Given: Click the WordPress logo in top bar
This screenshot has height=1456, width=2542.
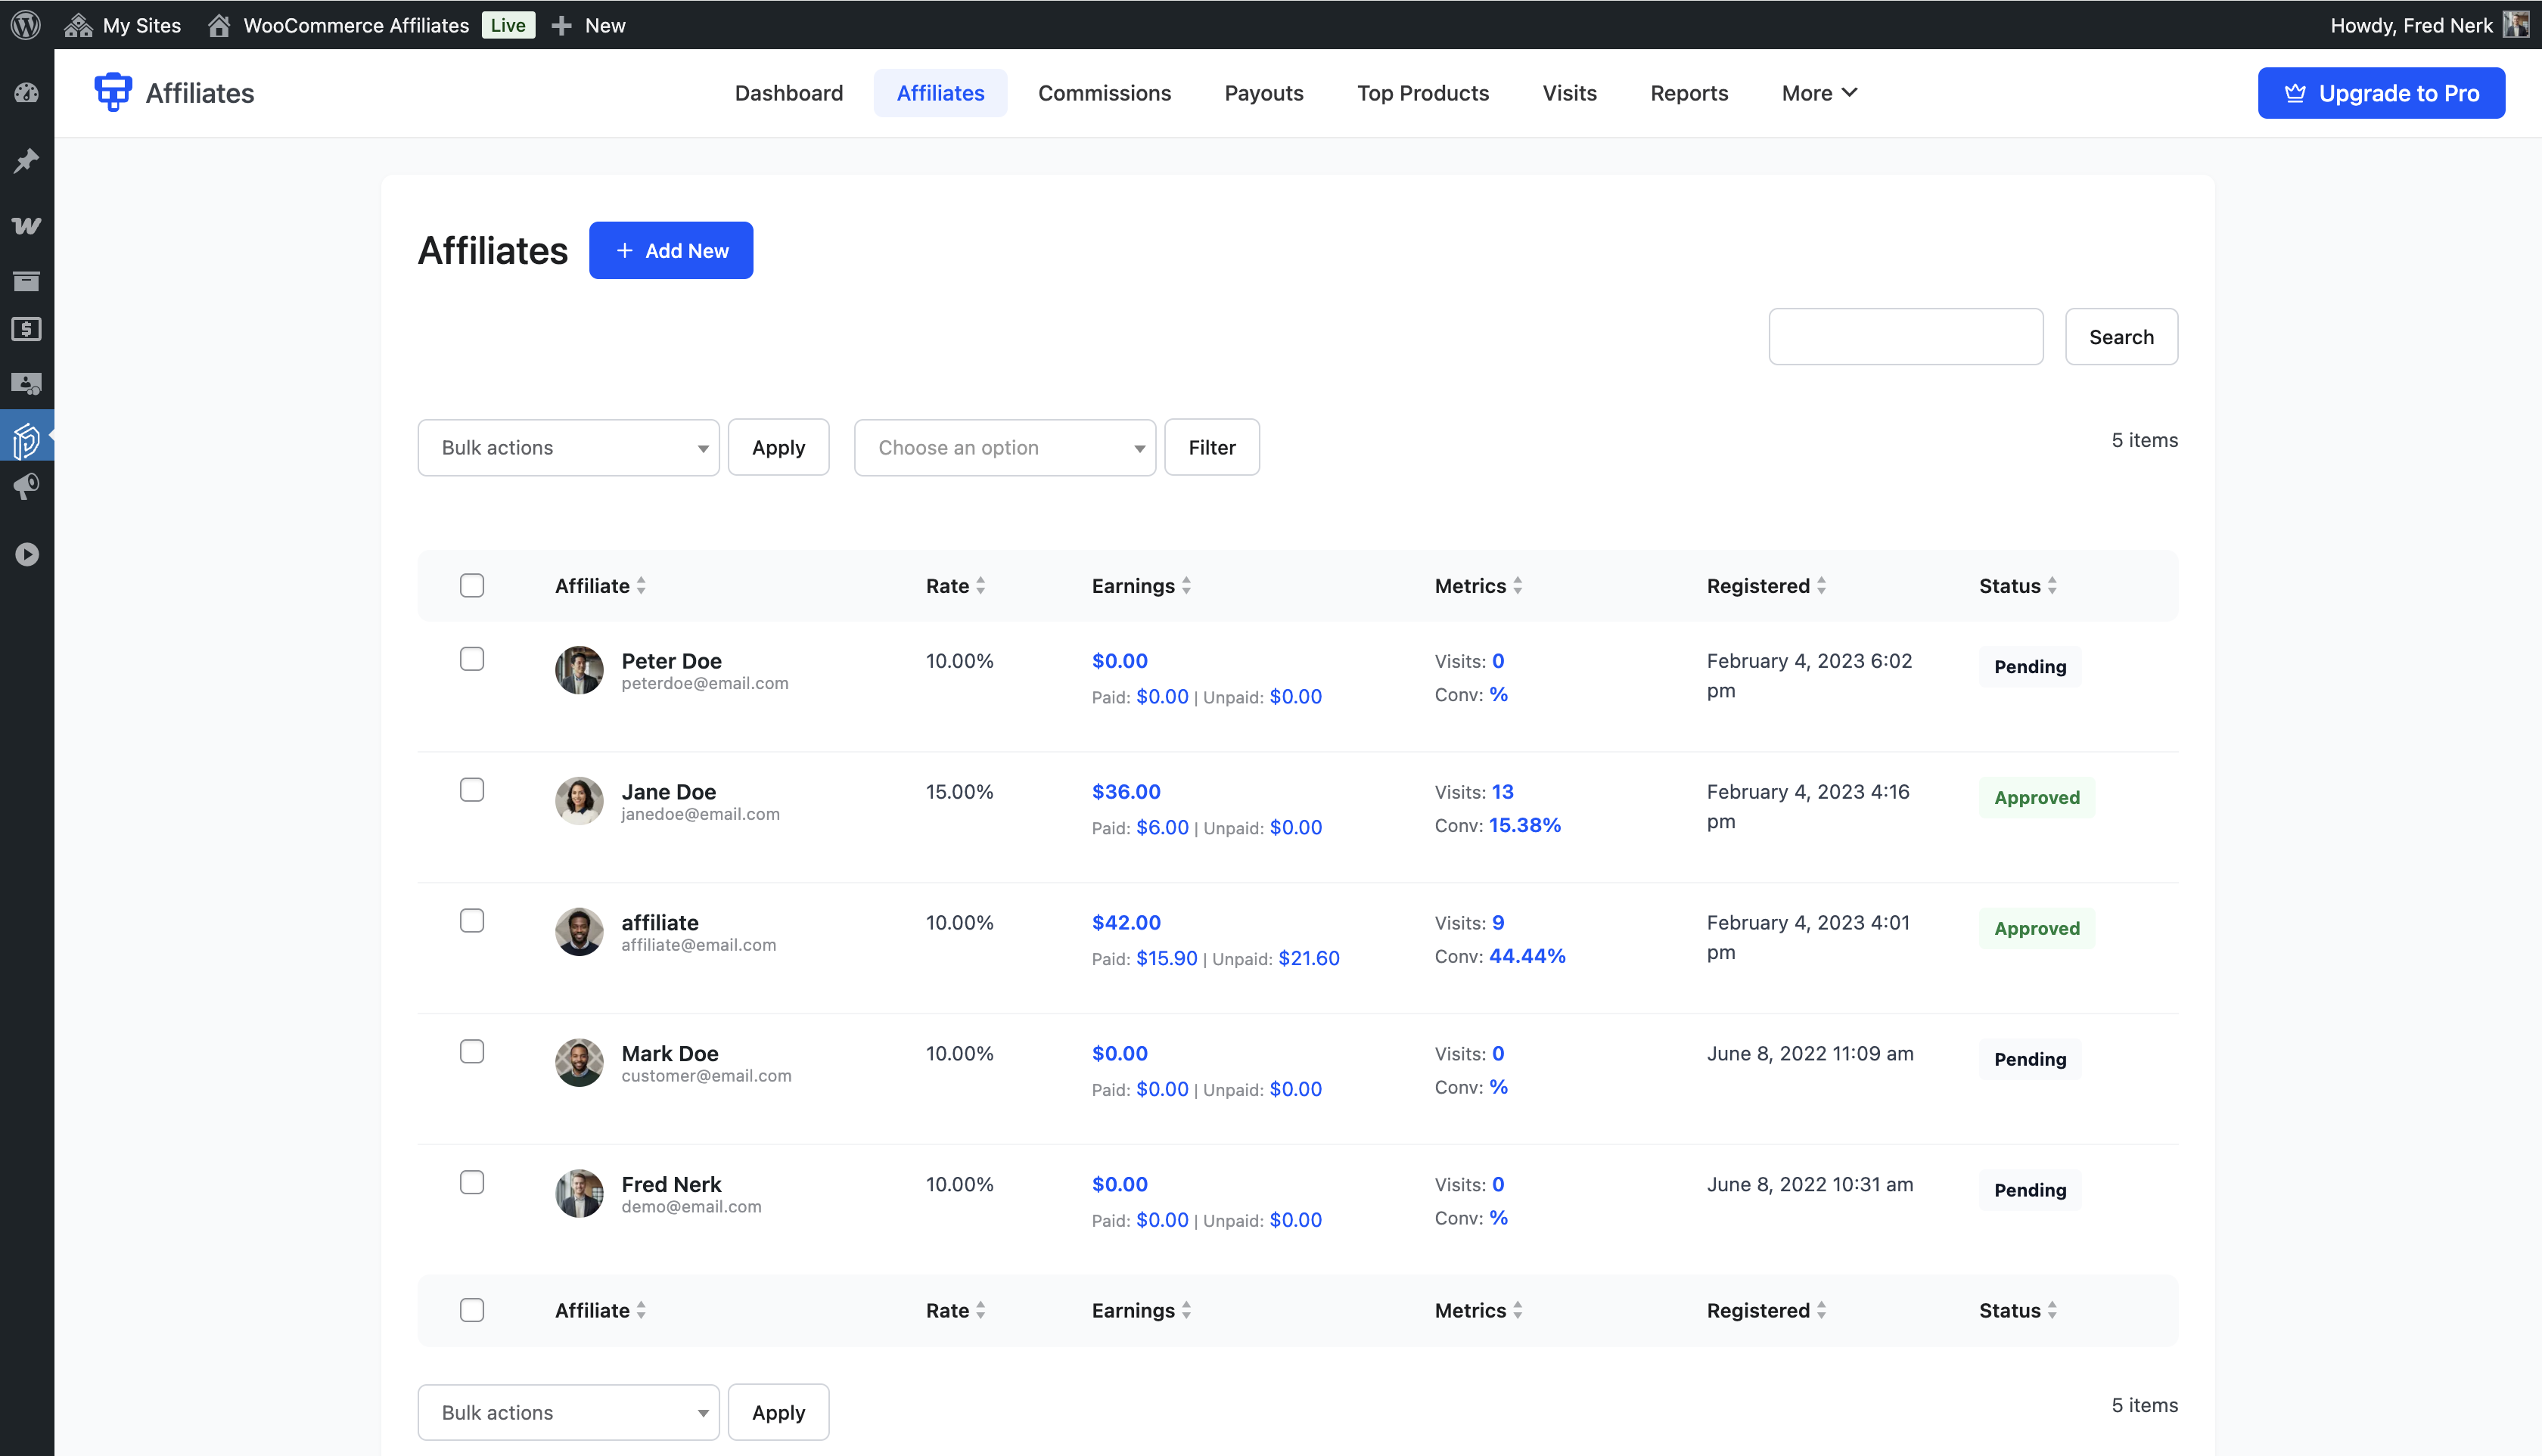Looking at the screenshot, I should pyautogui.click(x=26, y=25).
